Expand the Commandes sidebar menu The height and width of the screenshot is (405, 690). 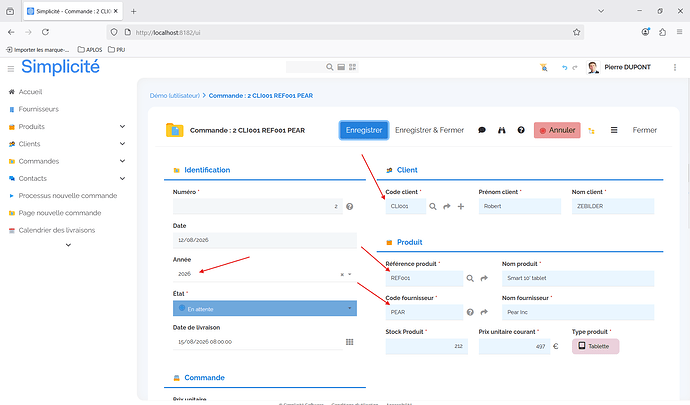122,161
